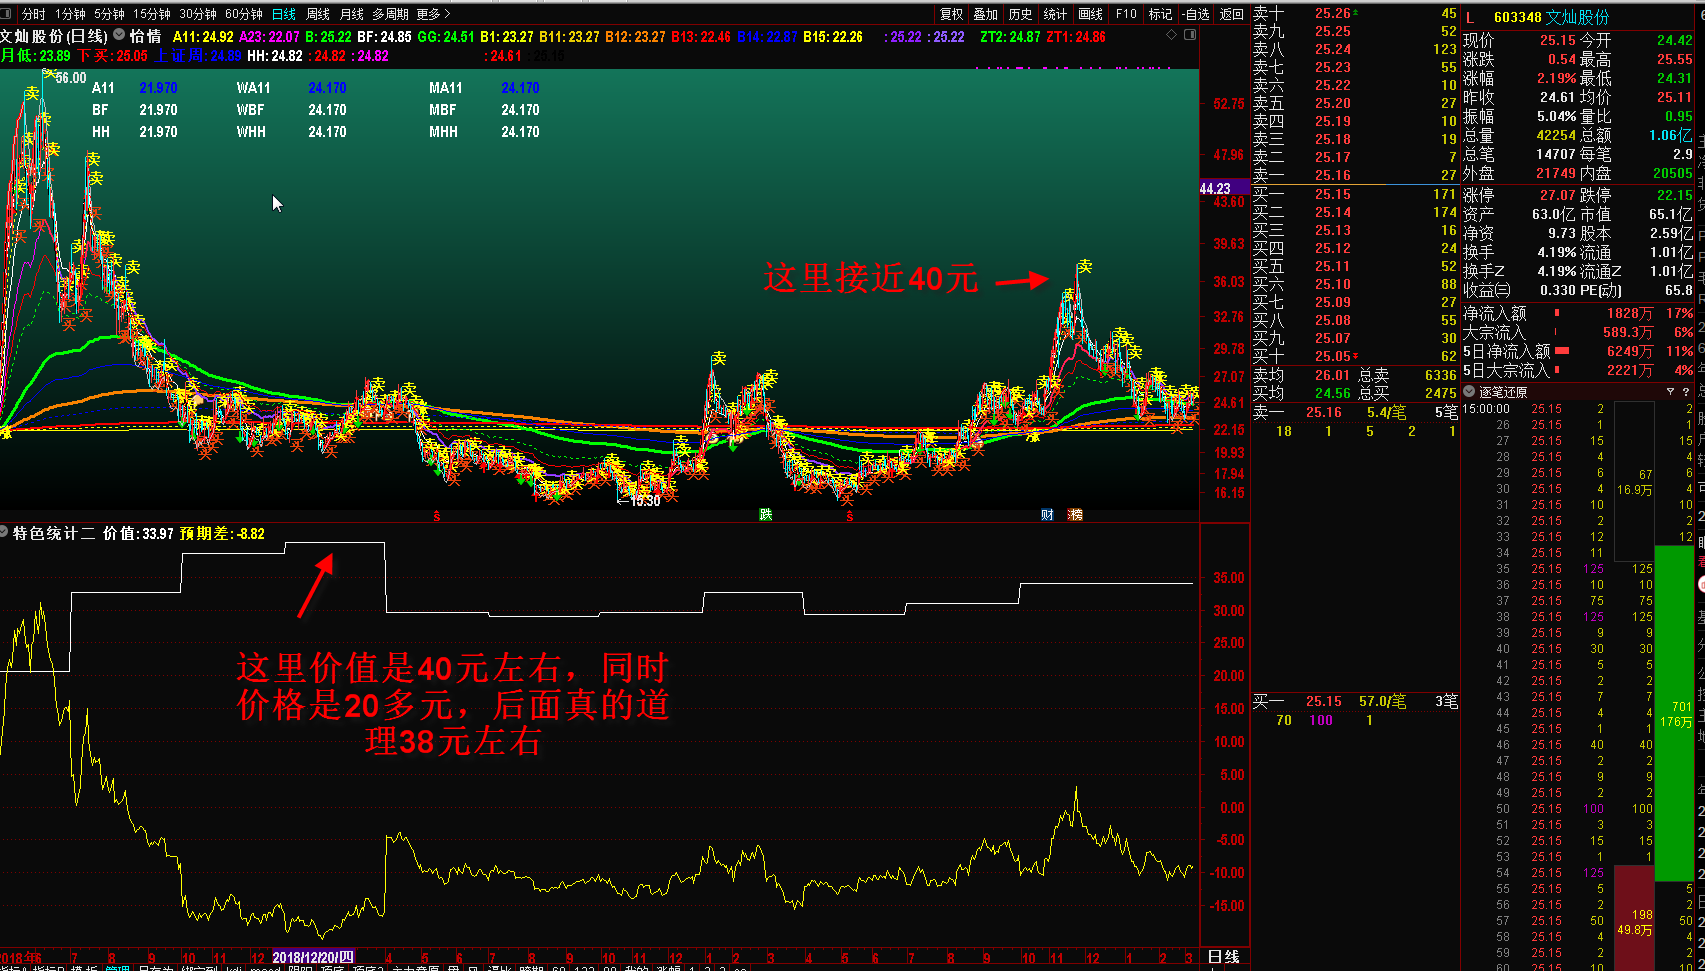This screenshot has width=1705, height=971.
Task: Click the orange 榜 marker below the chart
Action: pos(1075,515)
